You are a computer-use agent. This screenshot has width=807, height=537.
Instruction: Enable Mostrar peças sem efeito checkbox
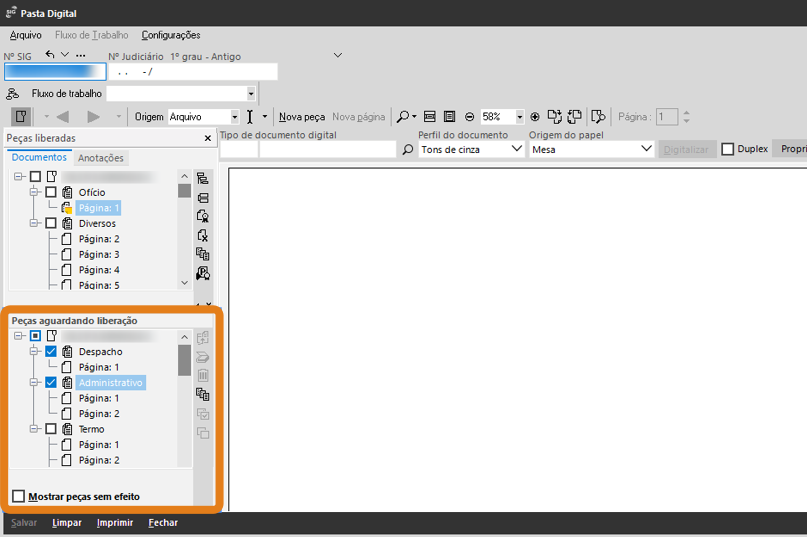click(19, 496)
